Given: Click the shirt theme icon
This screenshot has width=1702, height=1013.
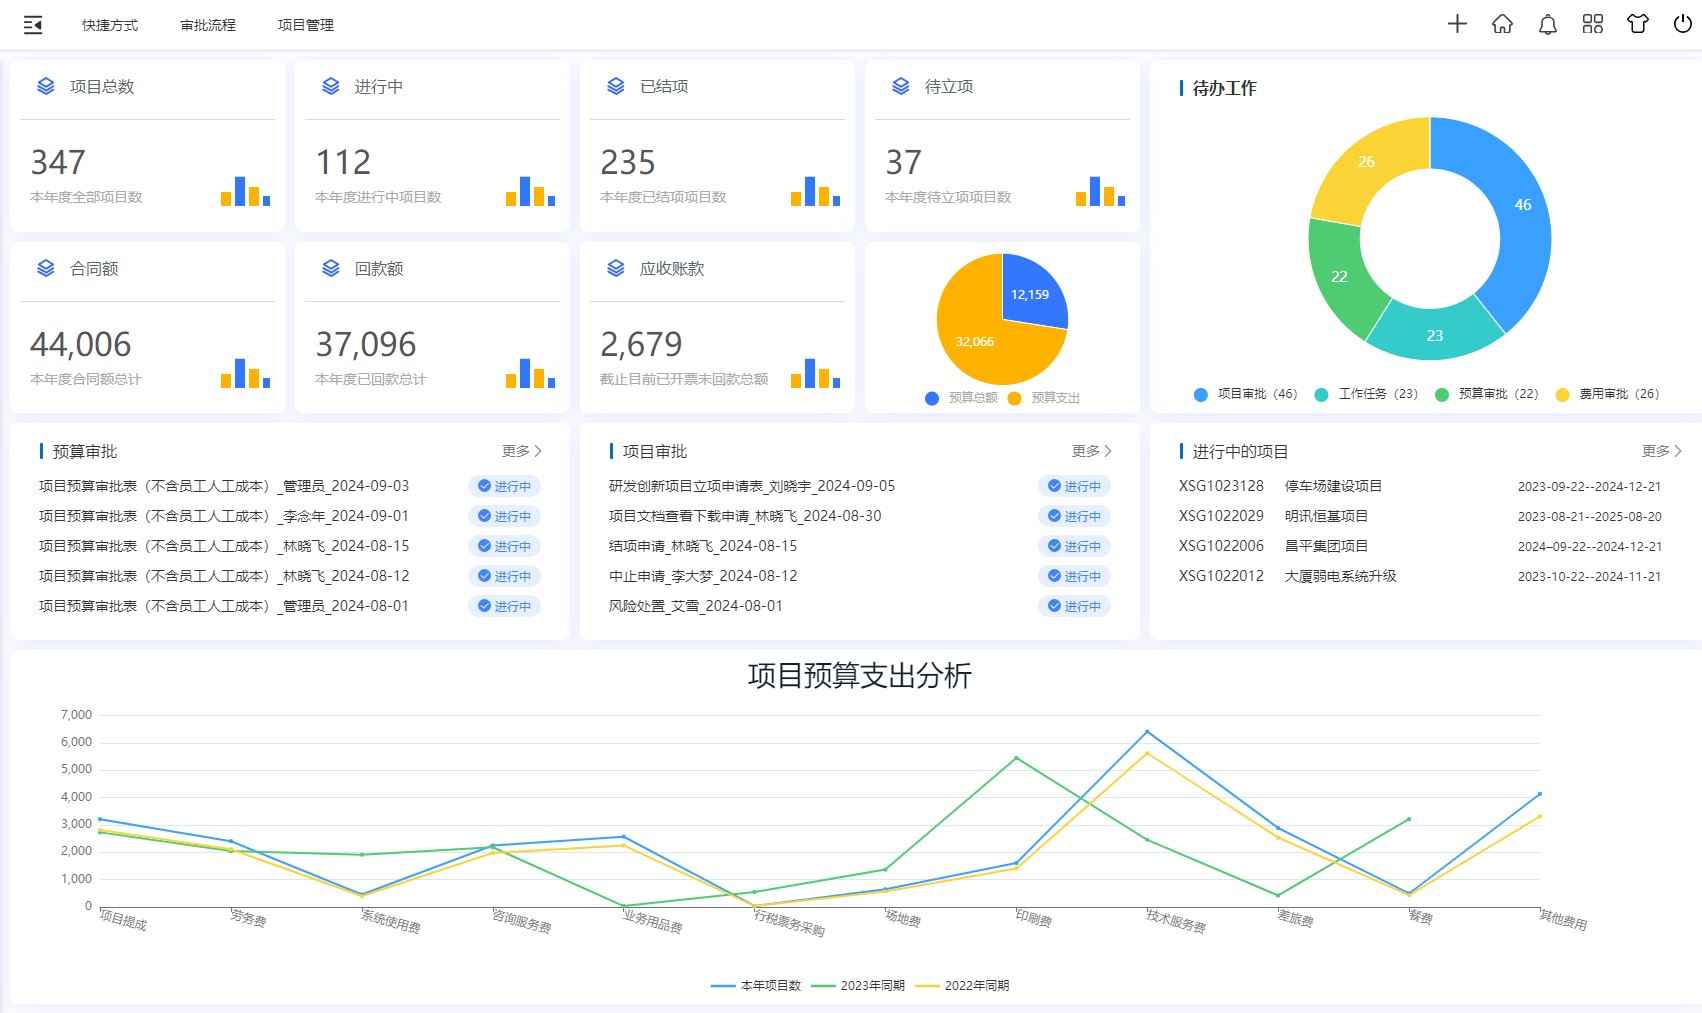Looking at the screenshot, I should click(x=1638, y=24).
